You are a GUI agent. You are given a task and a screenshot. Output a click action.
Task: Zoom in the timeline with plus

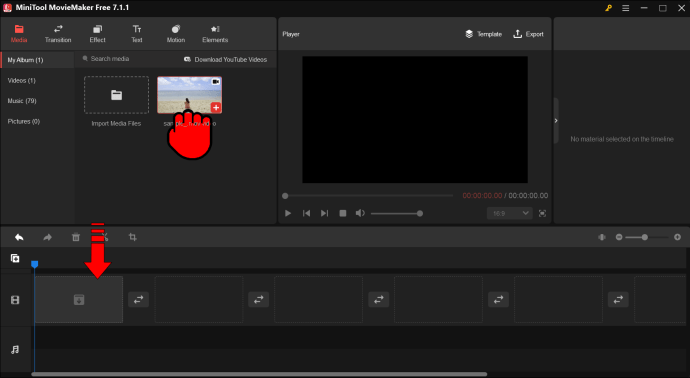[677, 237]
